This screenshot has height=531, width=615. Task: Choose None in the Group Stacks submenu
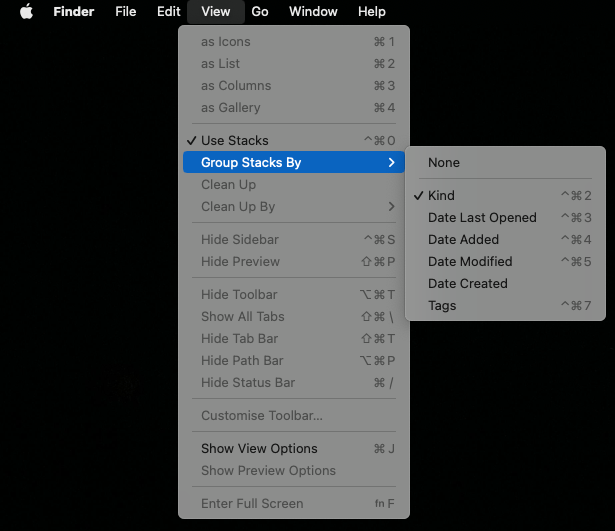point(444,162)
